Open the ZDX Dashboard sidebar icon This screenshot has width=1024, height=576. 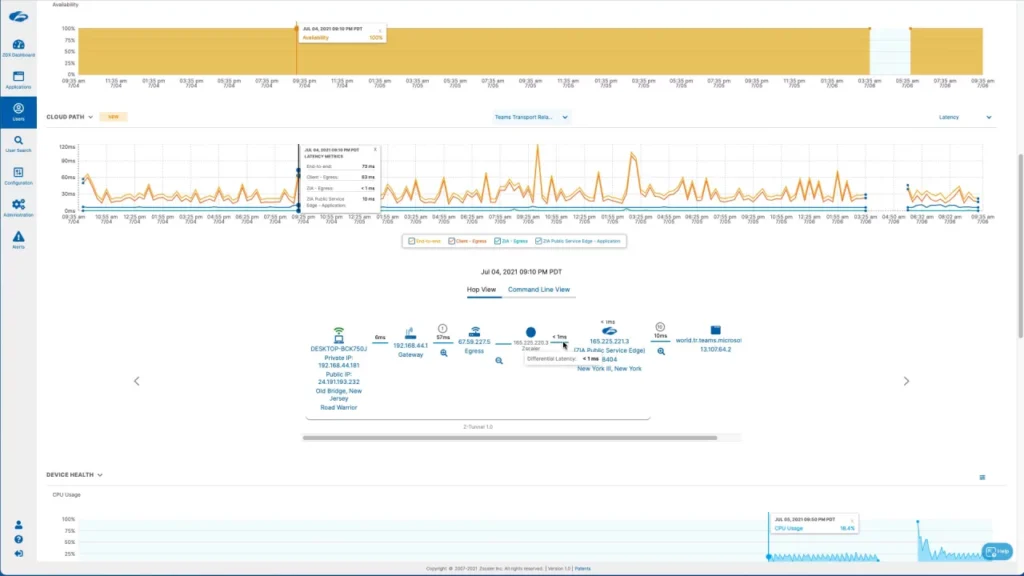(18, 48)
